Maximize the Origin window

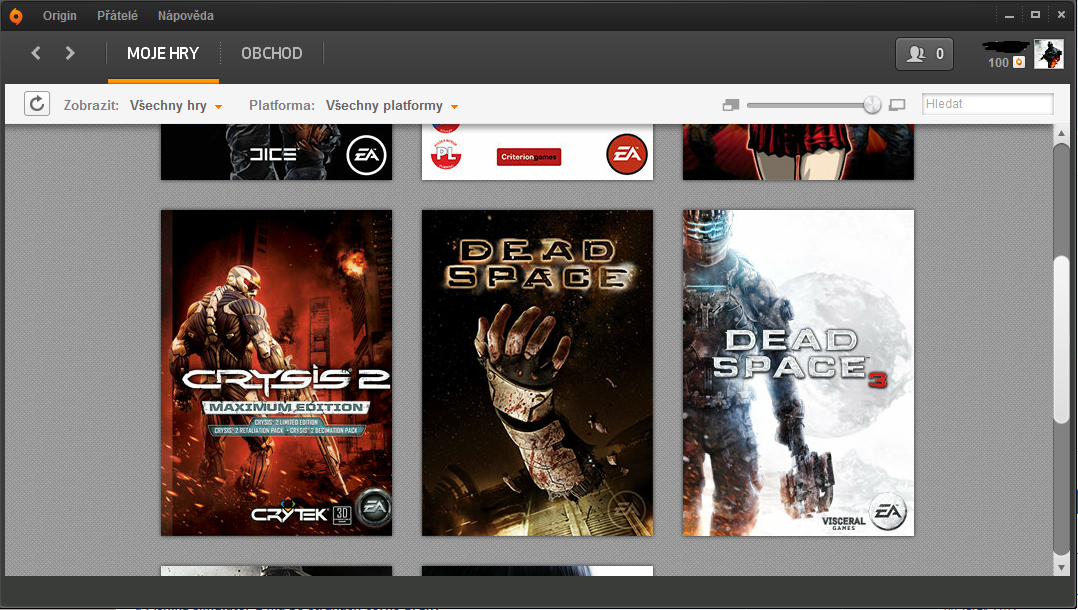[x=1035, y=14]
